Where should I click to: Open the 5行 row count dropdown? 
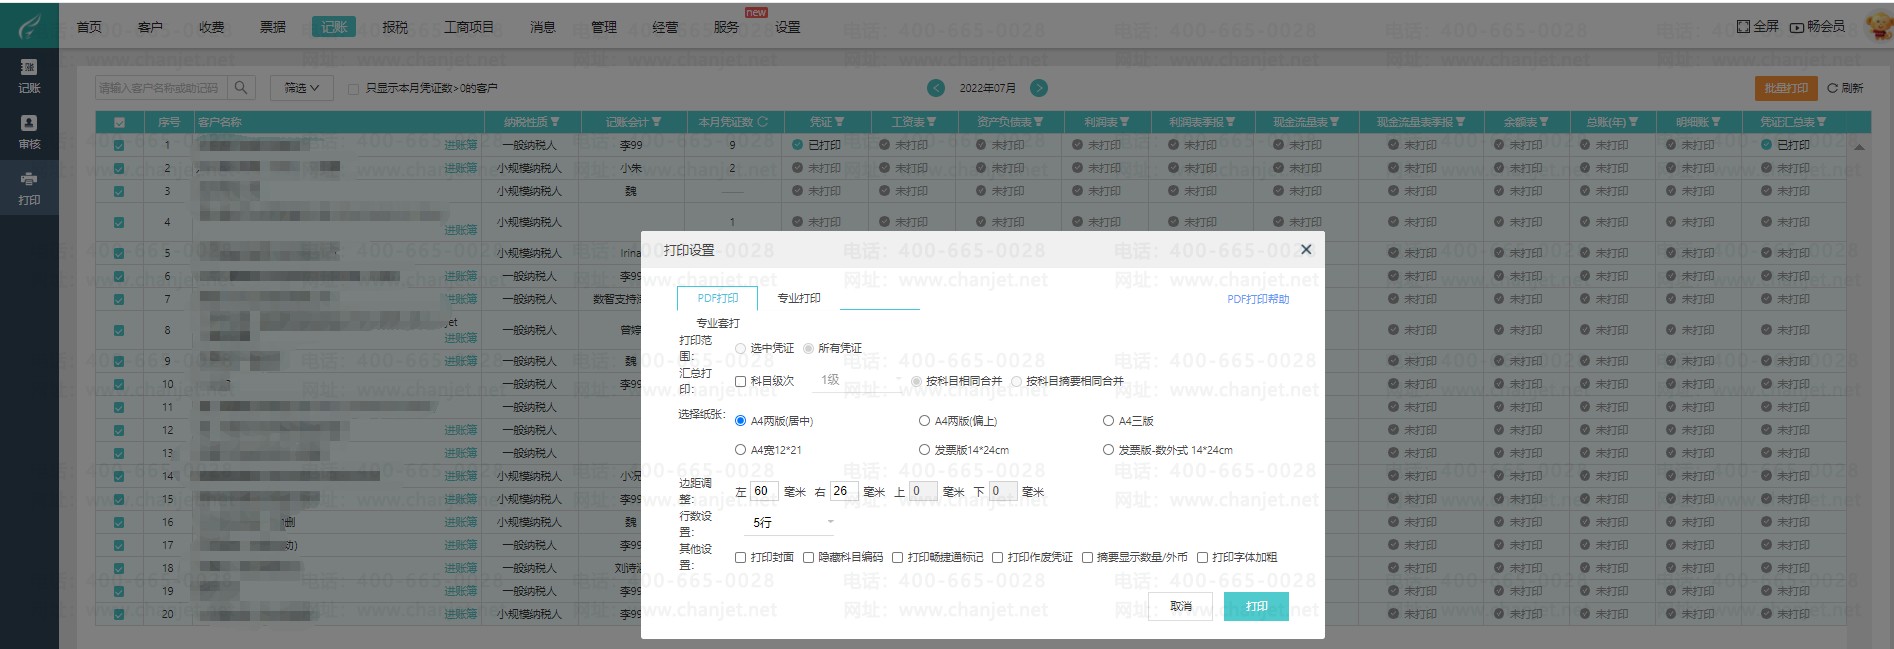[792, 522]
